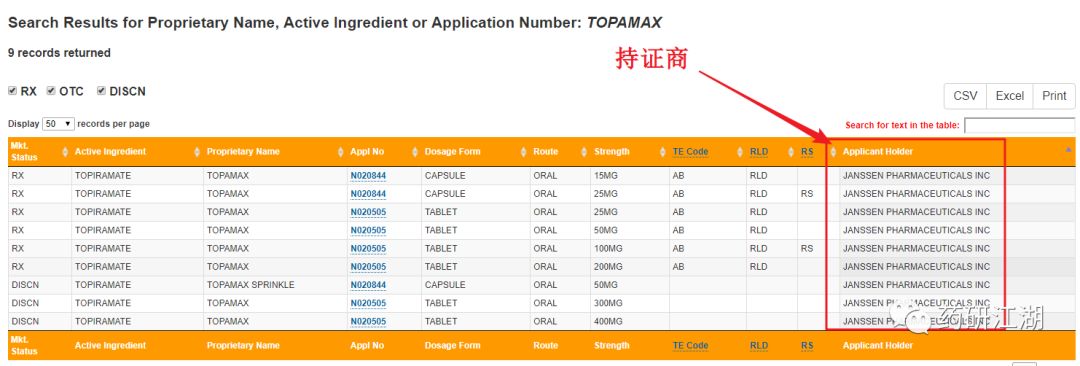
Task: Select the 300MG strength cell
Action: coord(629,303)
